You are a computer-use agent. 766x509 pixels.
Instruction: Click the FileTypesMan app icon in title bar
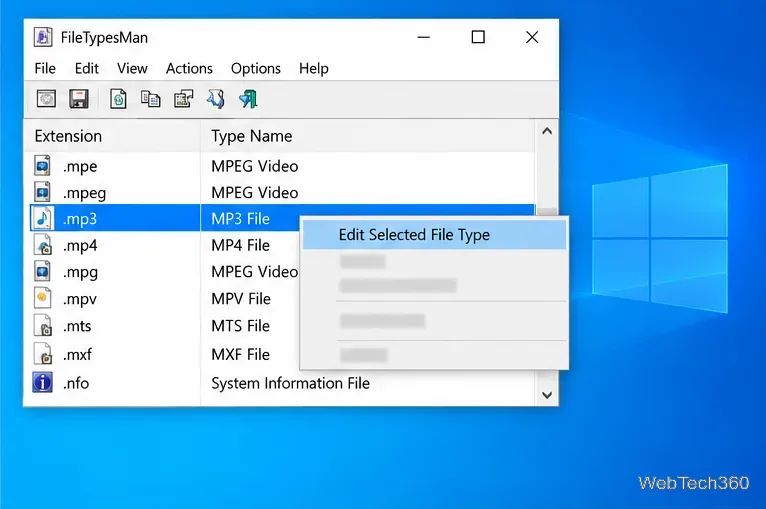(43, 37)
